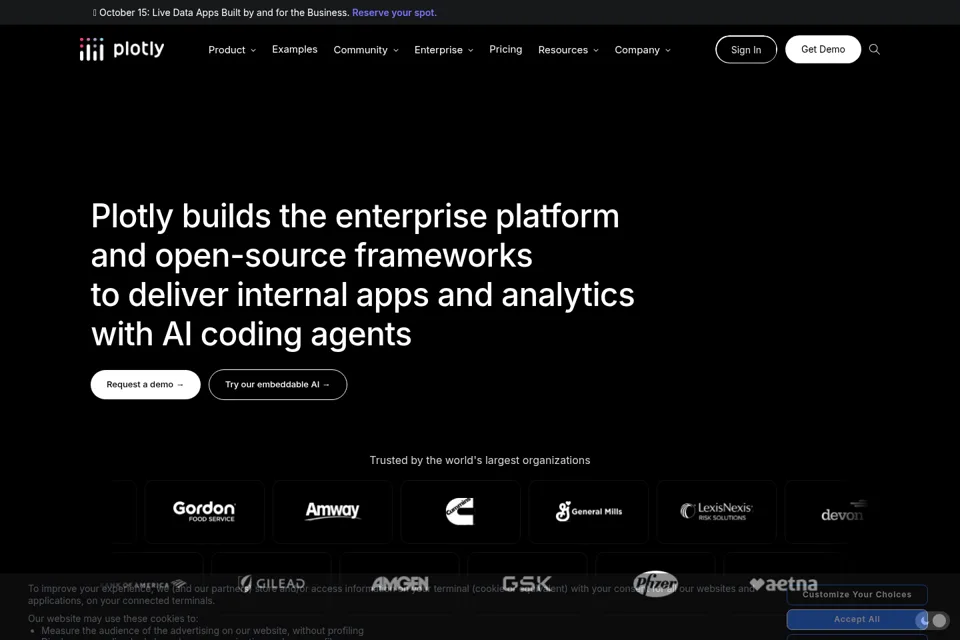Image resolution: width=960 pixels, height=640 pixels.
Task: Open the Examples nav item
Action: (294, 49)
